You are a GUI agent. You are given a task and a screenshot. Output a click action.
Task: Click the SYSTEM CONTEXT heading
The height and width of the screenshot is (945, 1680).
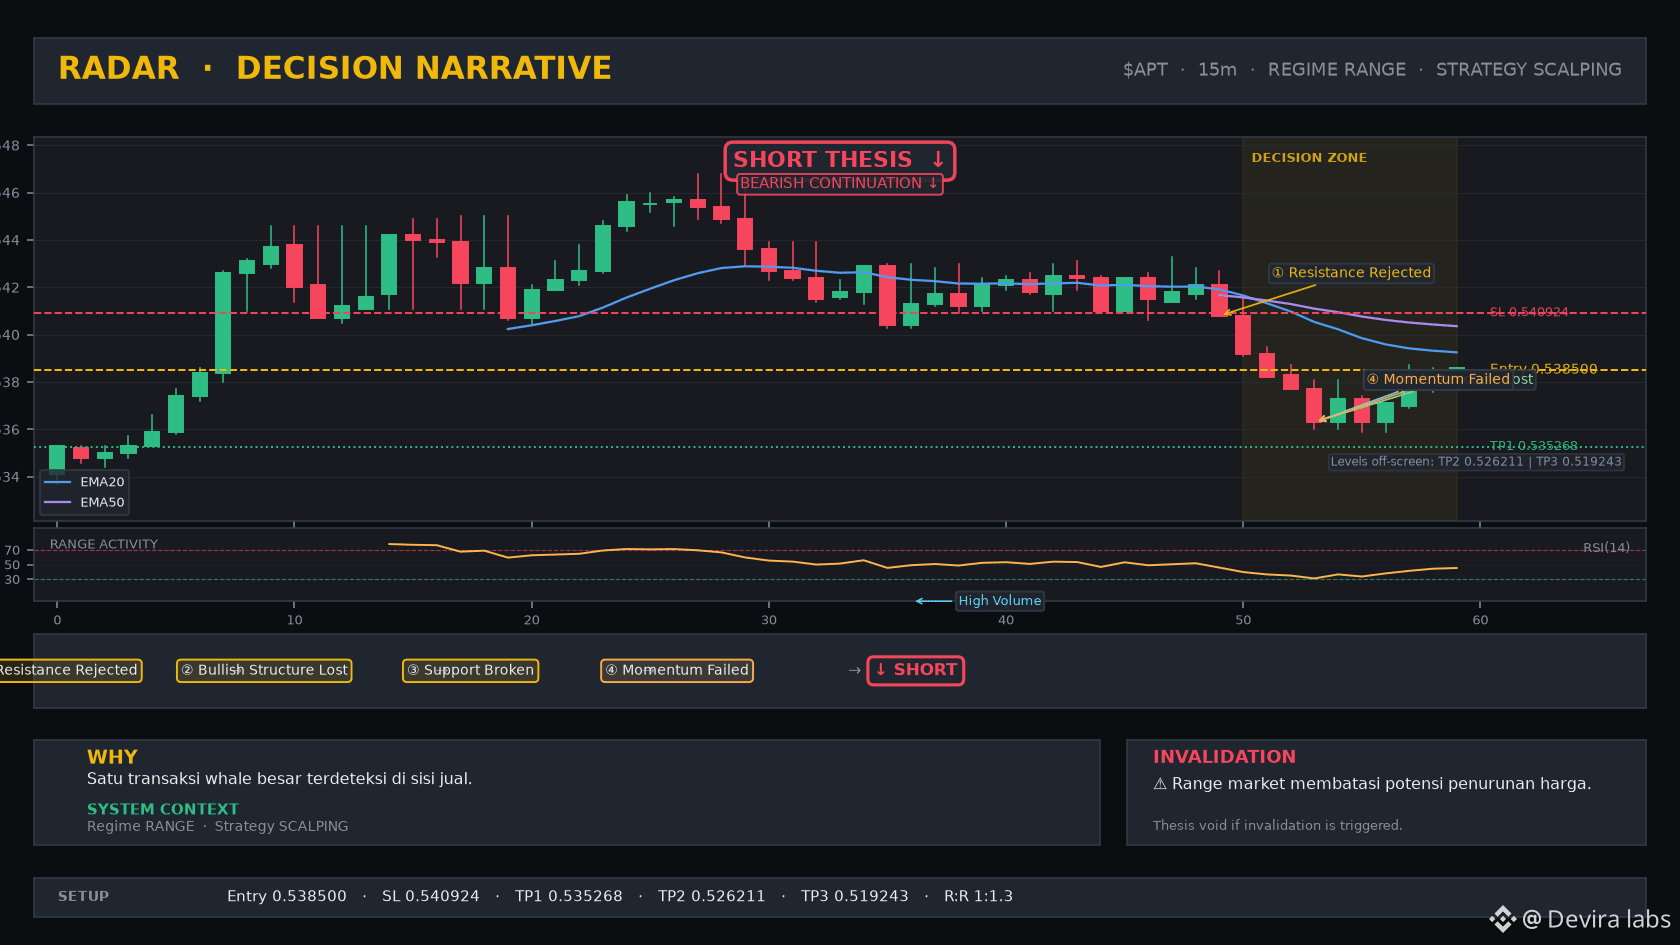coord(163,809)
